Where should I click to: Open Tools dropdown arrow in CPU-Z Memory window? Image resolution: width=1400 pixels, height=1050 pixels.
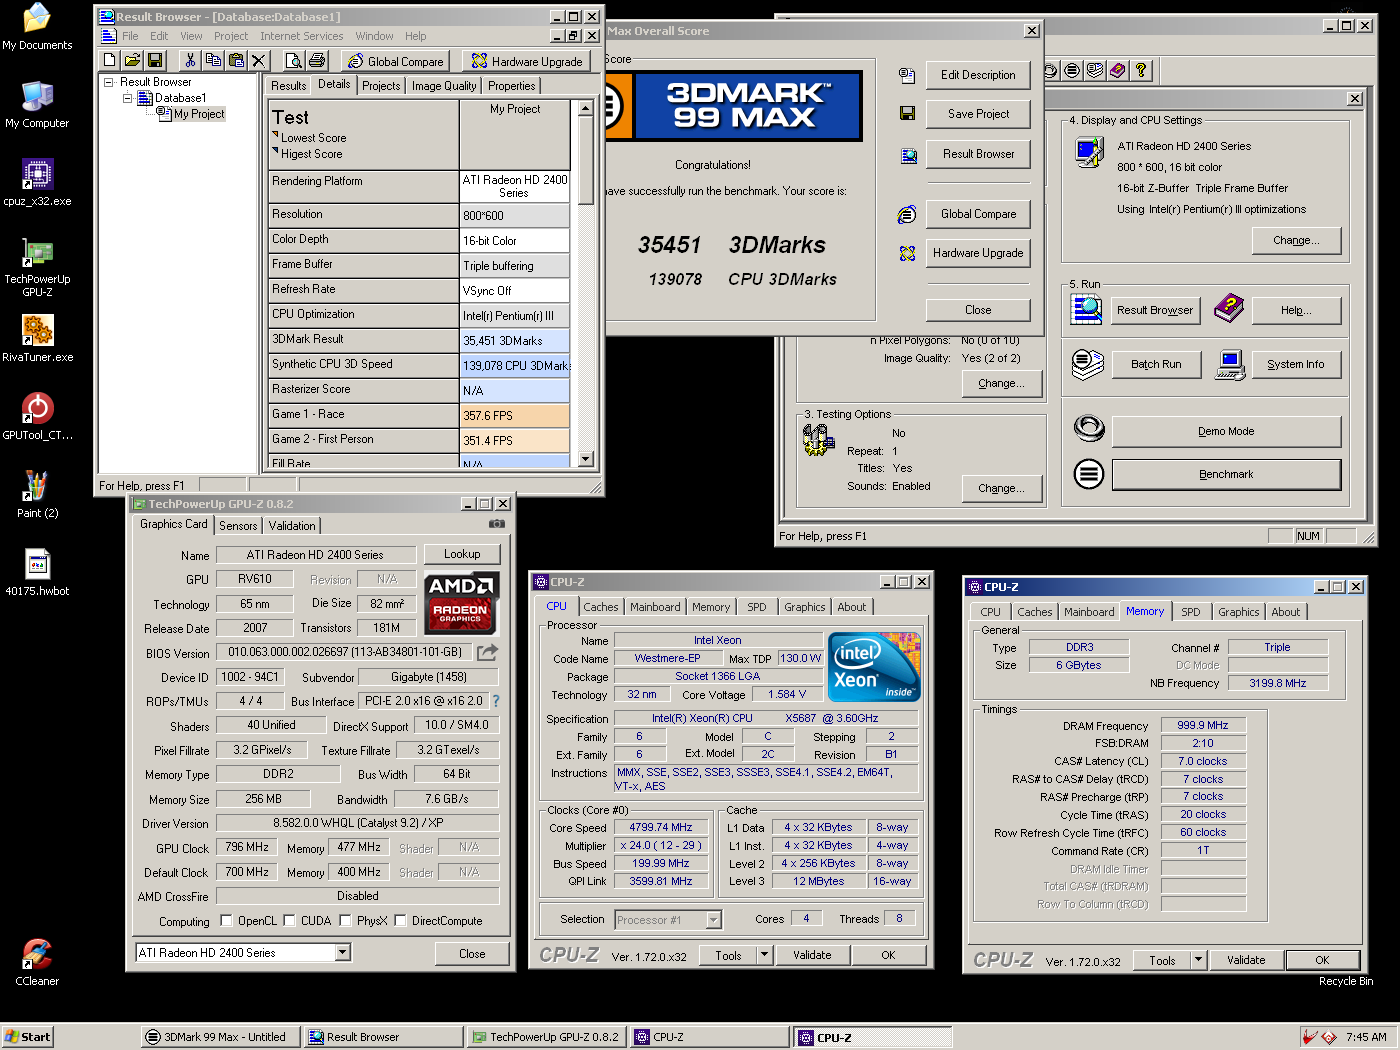pos(1199,960)
